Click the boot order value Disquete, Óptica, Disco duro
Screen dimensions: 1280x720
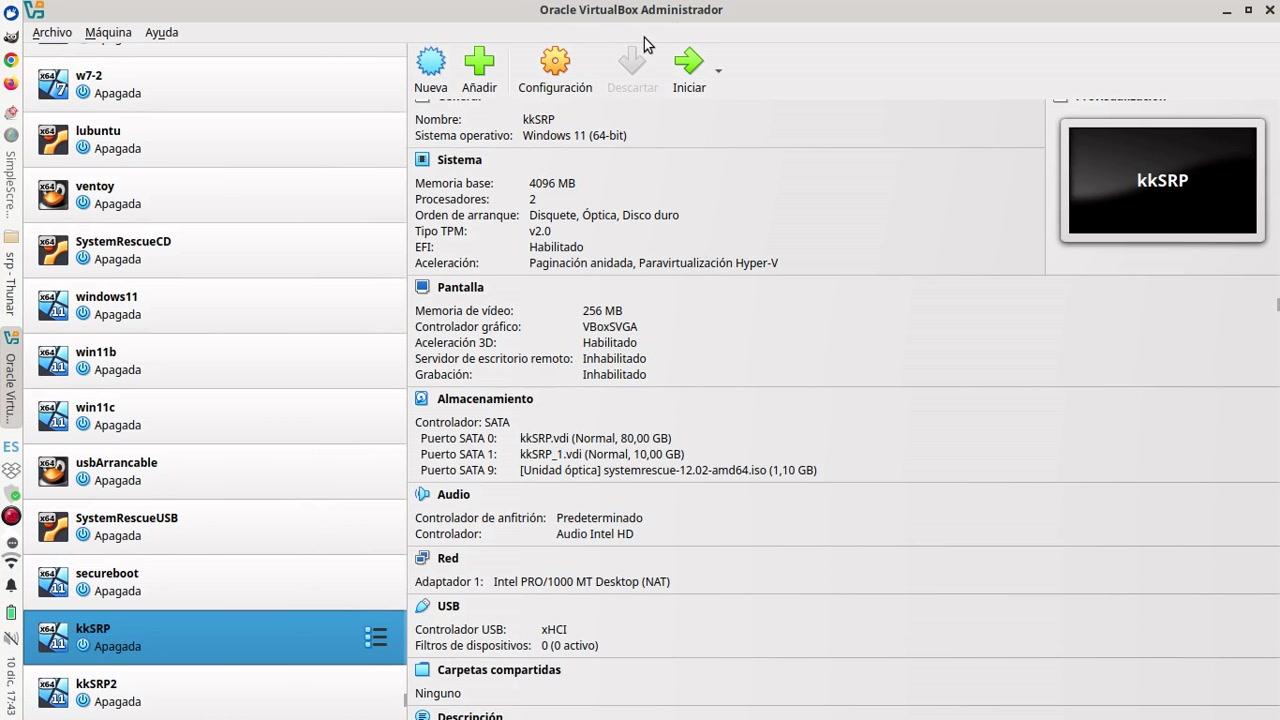coord(604,216)
